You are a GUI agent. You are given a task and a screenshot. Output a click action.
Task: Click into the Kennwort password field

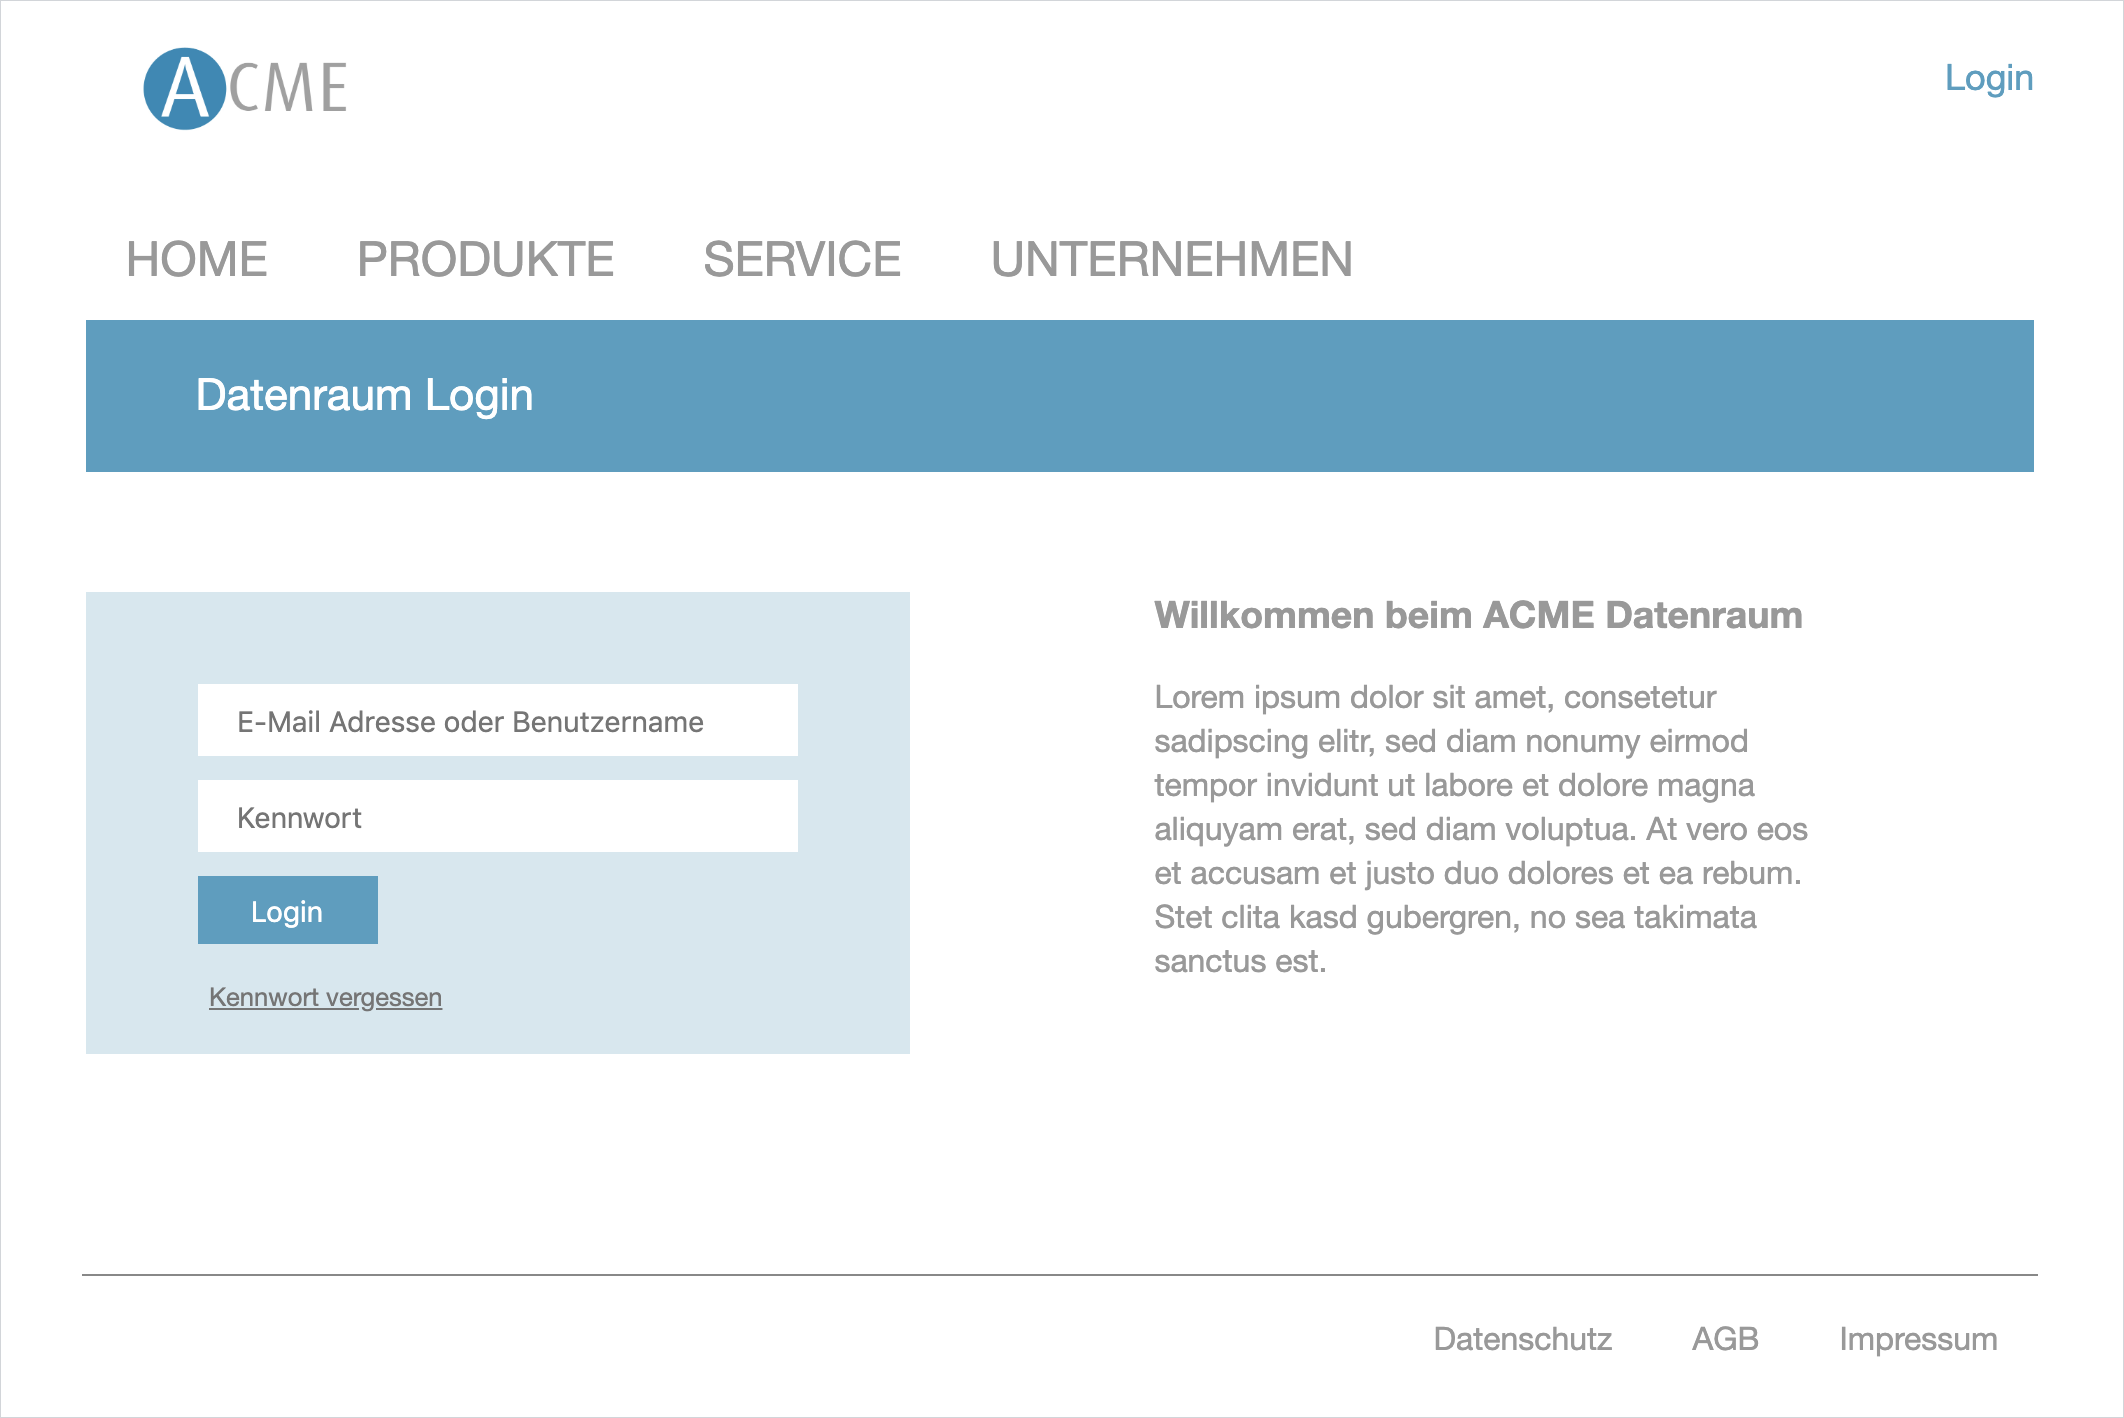click(x=497, y=817)
